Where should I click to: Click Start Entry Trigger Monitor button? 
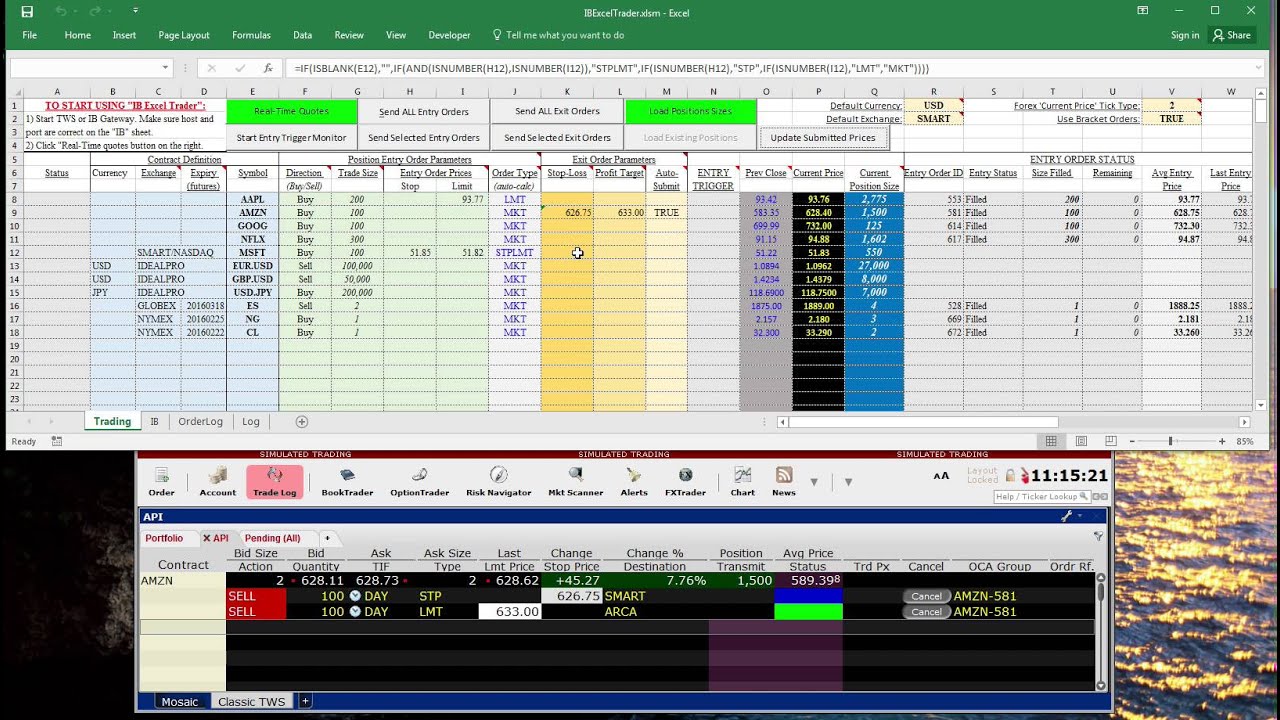(x=291, y=138)
